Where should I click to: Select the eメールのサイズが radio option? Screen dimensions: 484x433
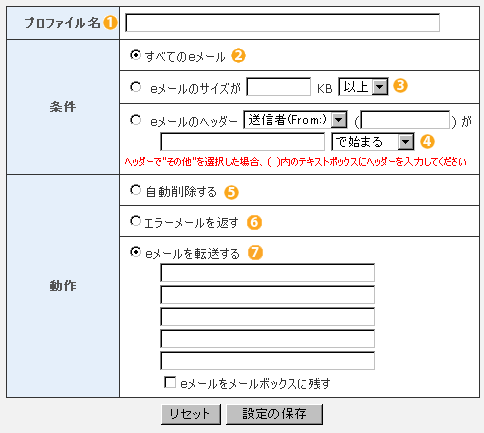coord(135,87)
